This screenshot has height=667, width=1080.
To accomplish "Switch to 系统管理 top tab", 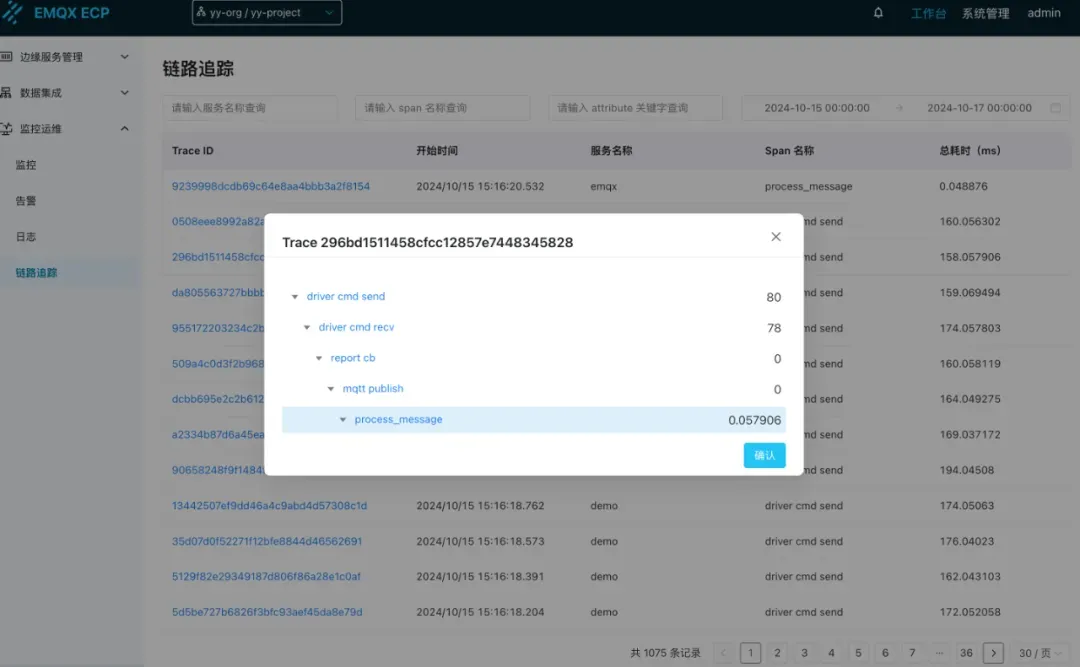I will pos(985,13).
